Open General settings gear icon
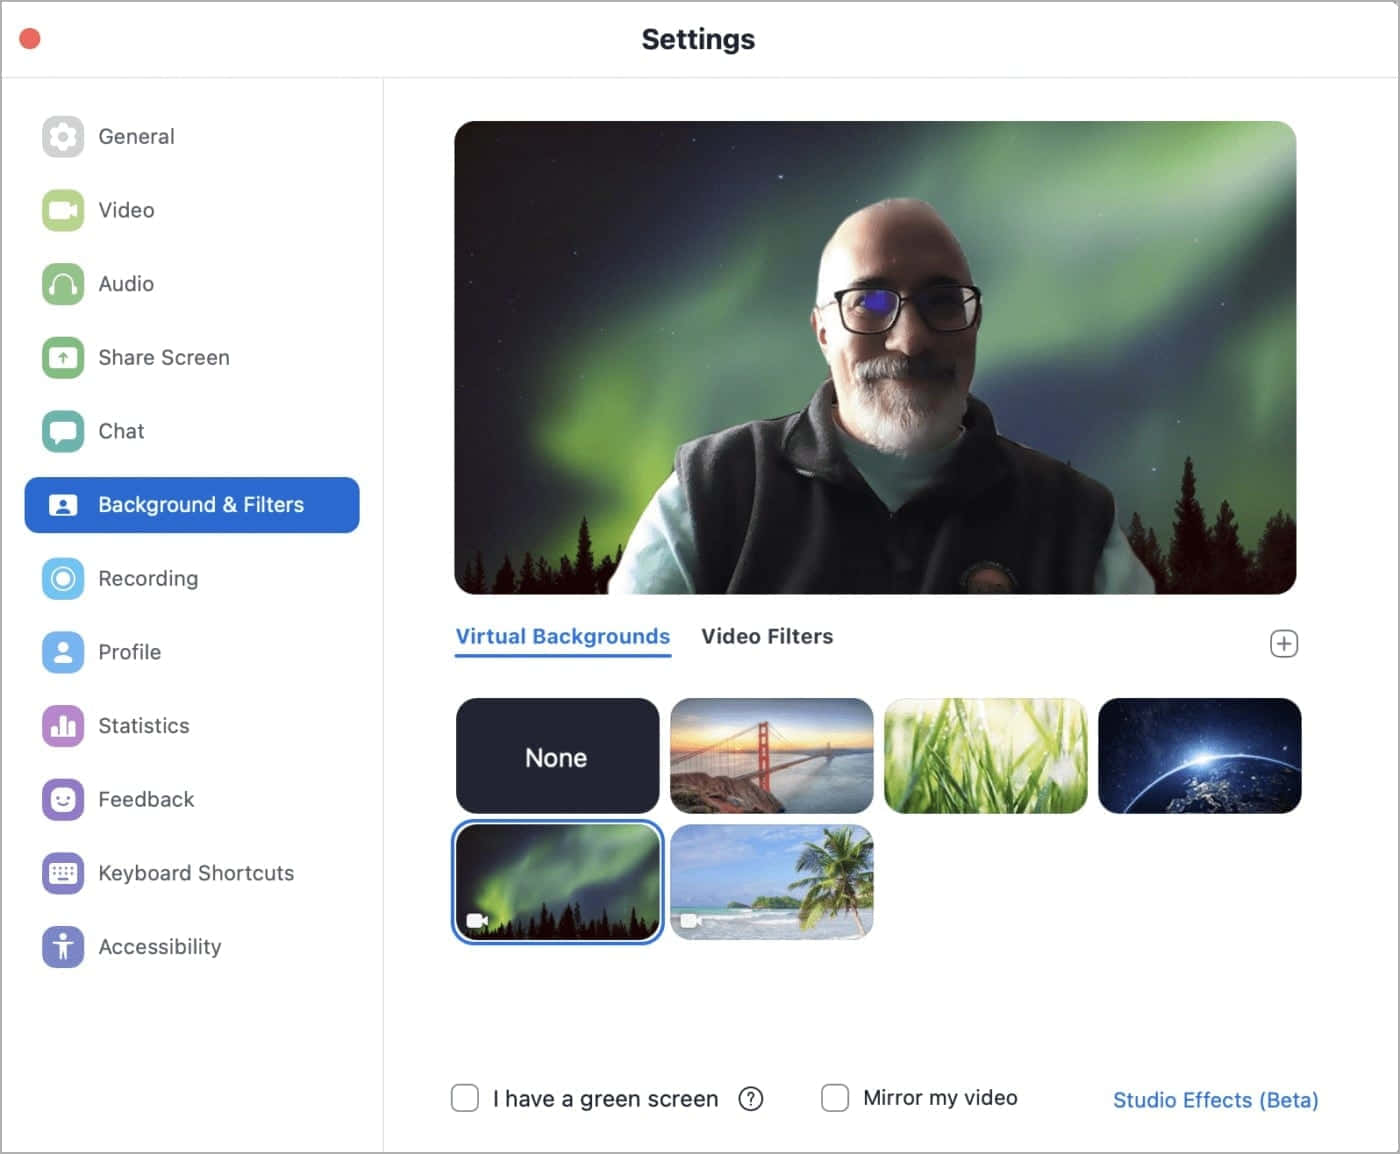The width and height of the screenshot is (1400, 1154). (63, 136)
